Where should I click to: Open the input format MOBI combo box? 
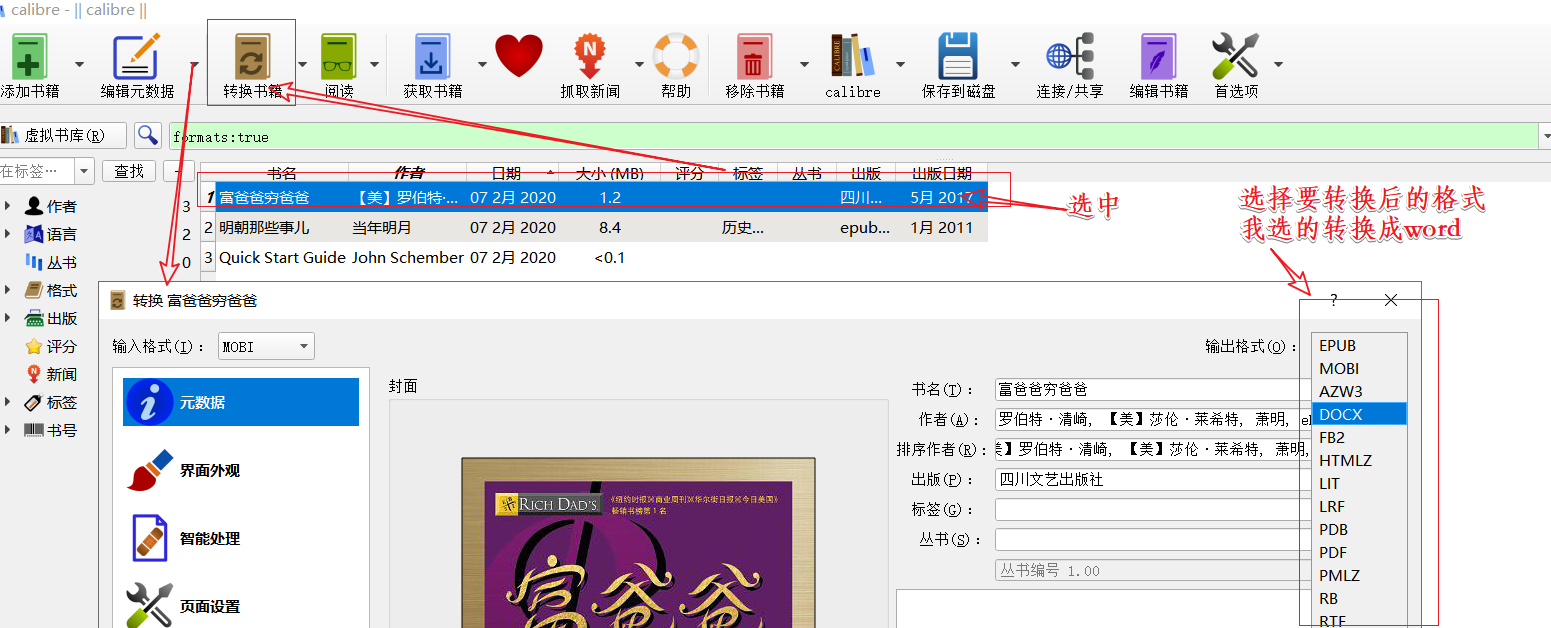tap(266, 346)
